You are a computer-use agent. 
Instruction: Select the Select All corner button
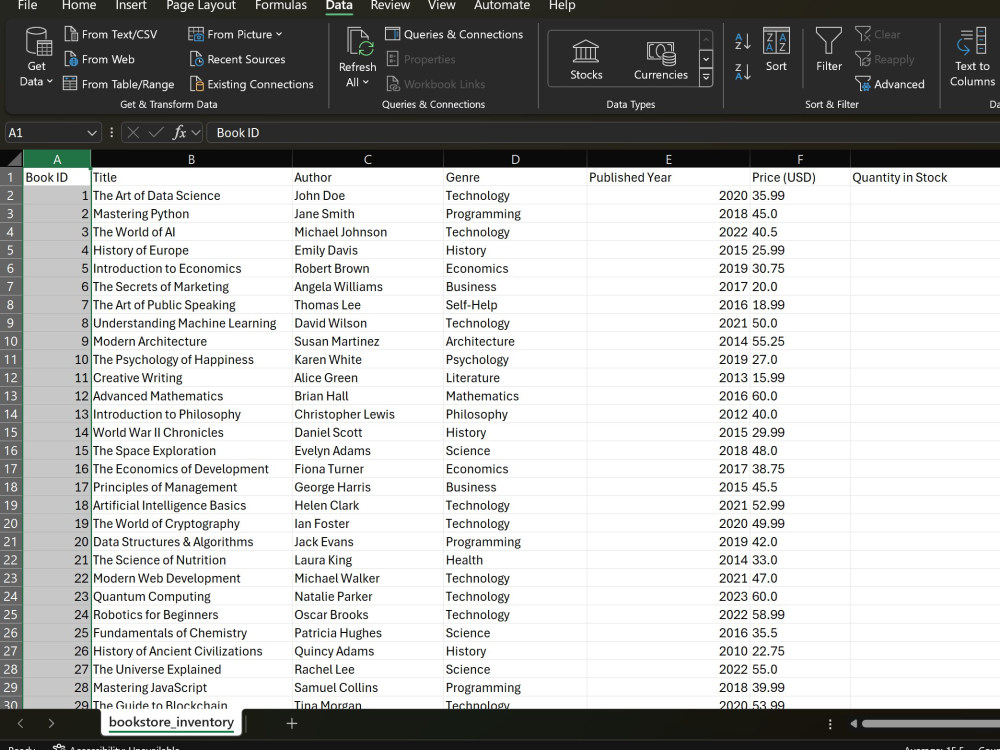(11, 159)
